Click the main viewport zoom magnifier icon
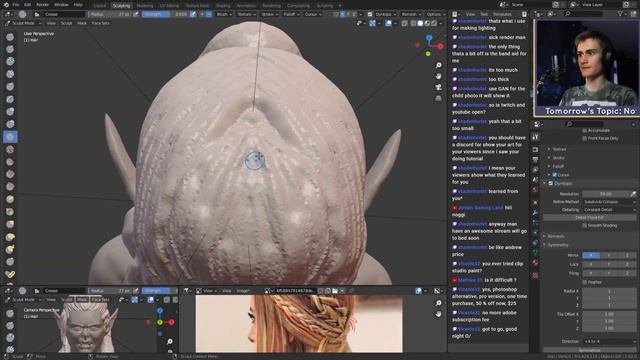Image resolution: width=640 pixels, height=360 pixels. point(438,65)
